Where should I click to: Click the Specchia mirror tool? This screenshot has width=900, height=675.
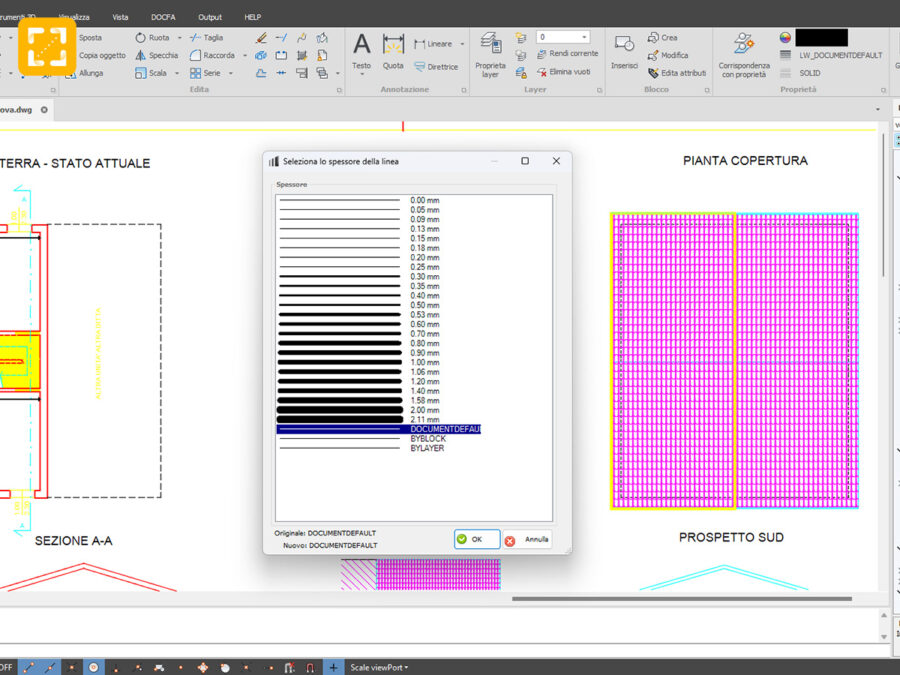click(156, 55)
